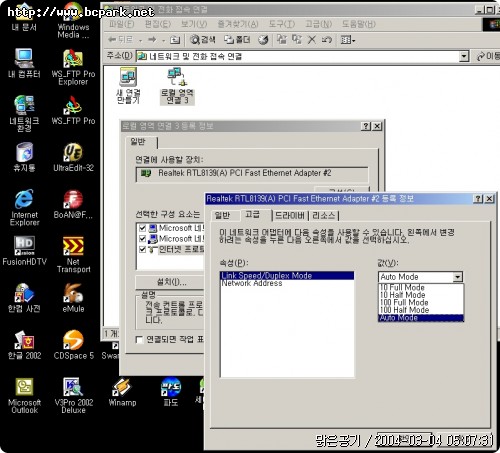Choose 100 Half Mode from list
The width and height of the screenshot is (500, 453).
(x=421, y=310)
